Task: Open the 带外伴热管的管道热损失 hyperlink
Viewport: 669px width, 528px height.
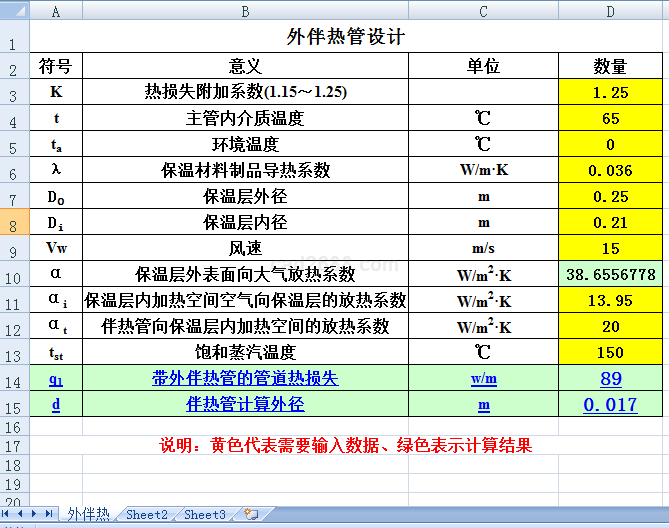Action: point(245,379)
